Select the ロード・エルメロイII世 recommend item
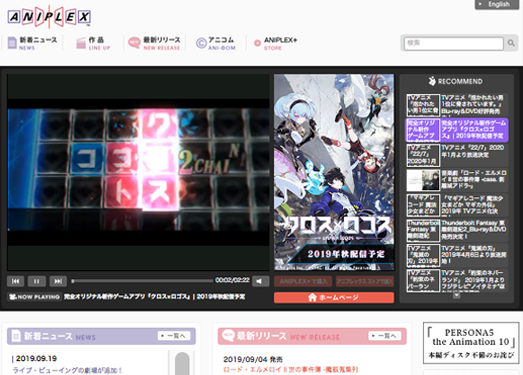The width and height of the screenshot is (523, 375). coord(457,180)
